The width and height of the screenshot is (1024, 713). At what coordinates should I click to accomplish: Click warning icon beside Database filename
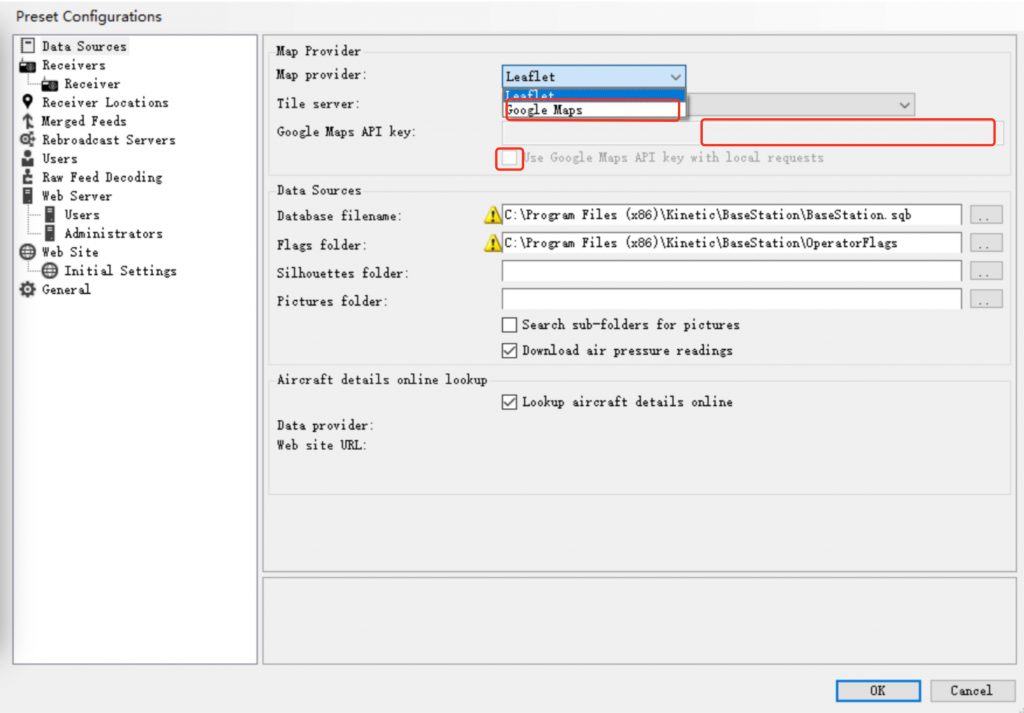click(492, 215)
